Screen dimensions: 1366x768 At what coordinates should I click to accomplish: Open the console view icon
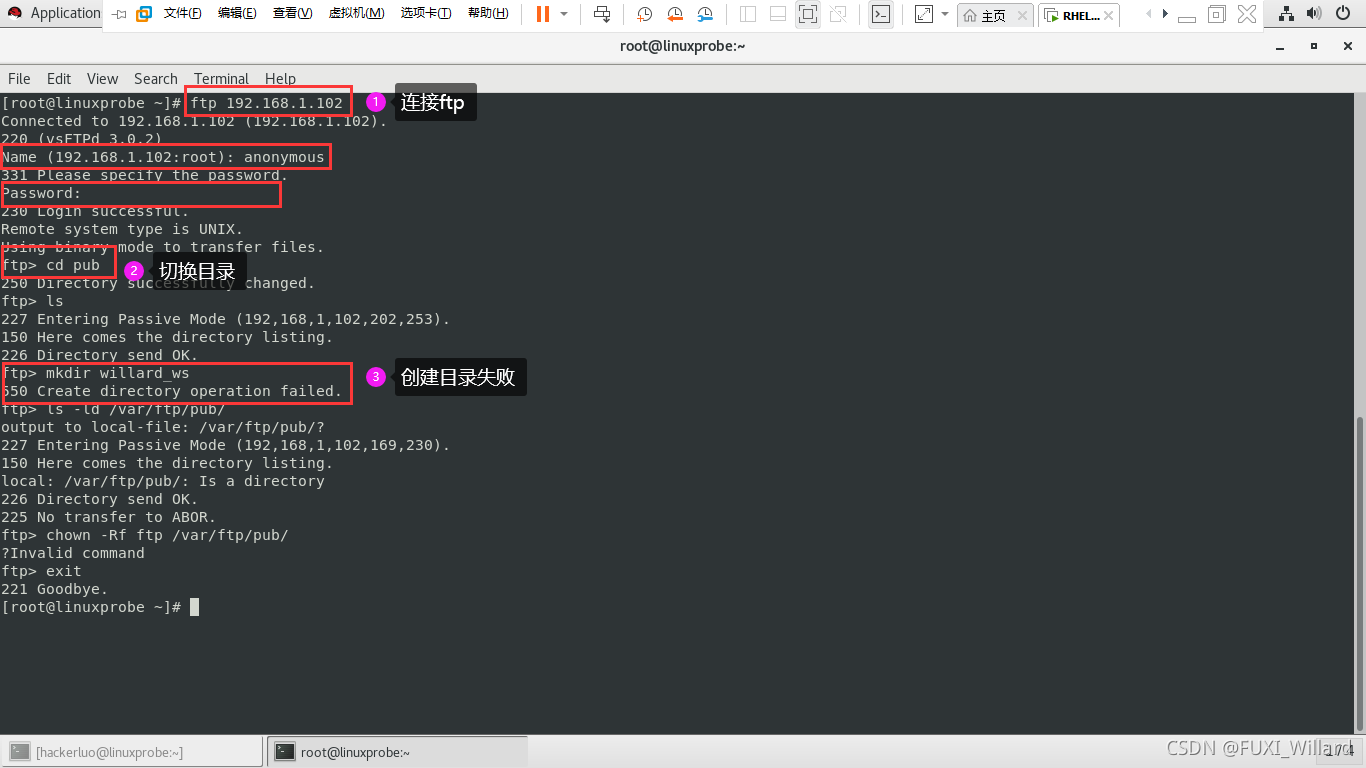(880, 14)
